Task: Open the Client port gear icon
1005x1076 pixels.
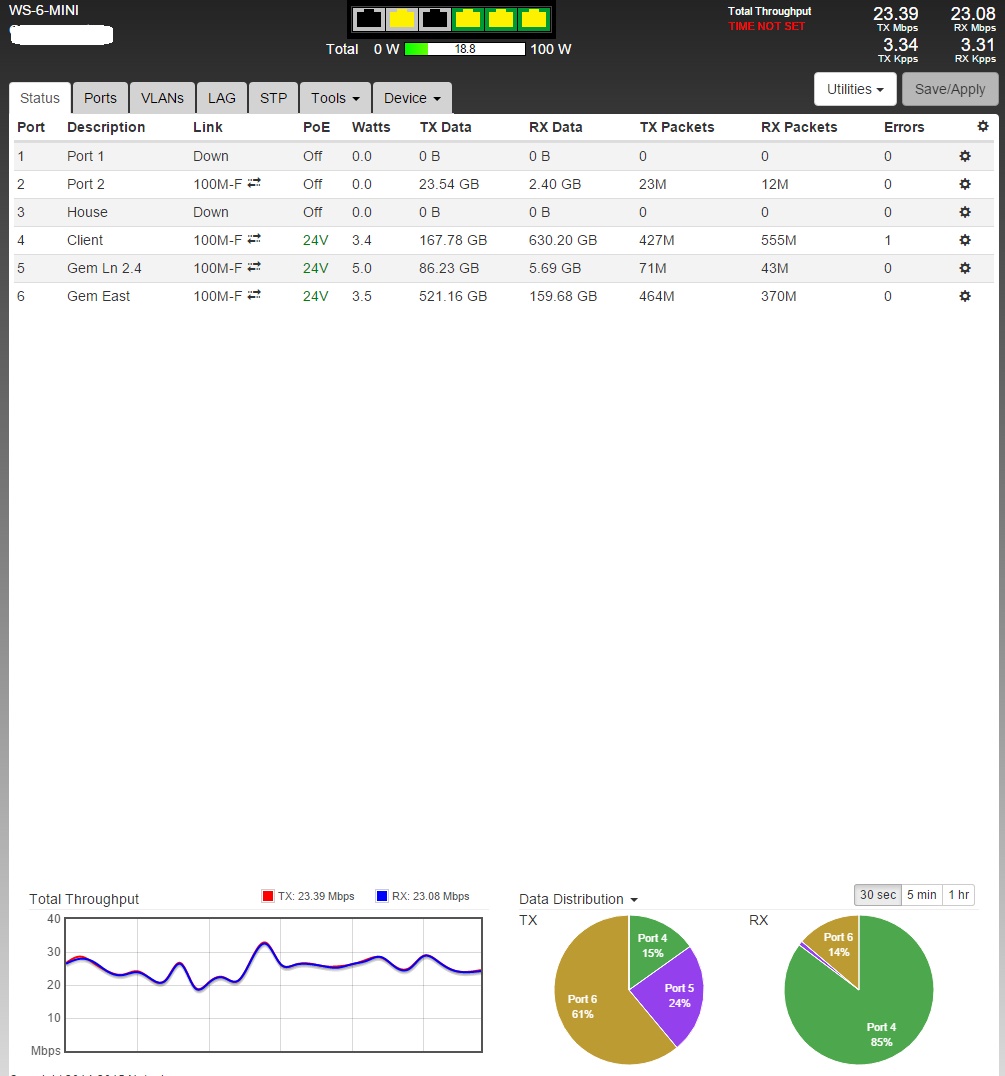Action: (965, 240)
